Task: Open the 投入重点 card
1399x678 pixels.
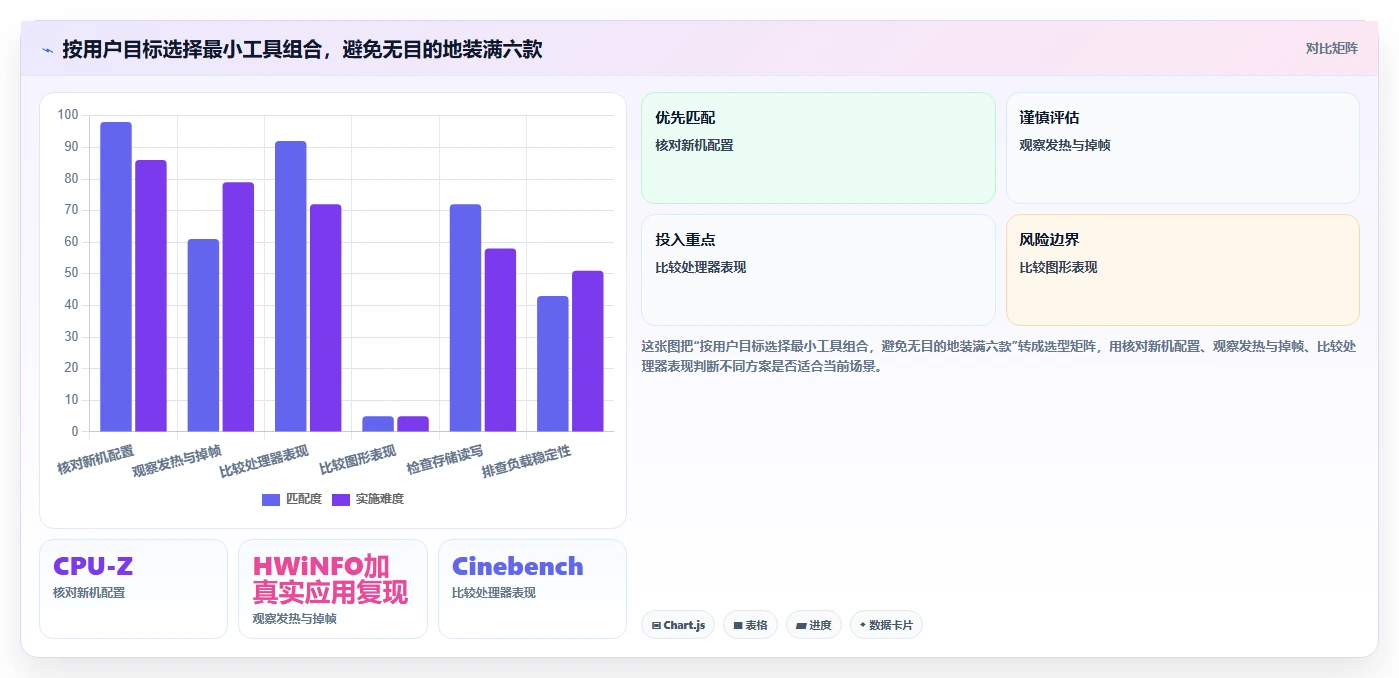Action: tap(818, 270)
